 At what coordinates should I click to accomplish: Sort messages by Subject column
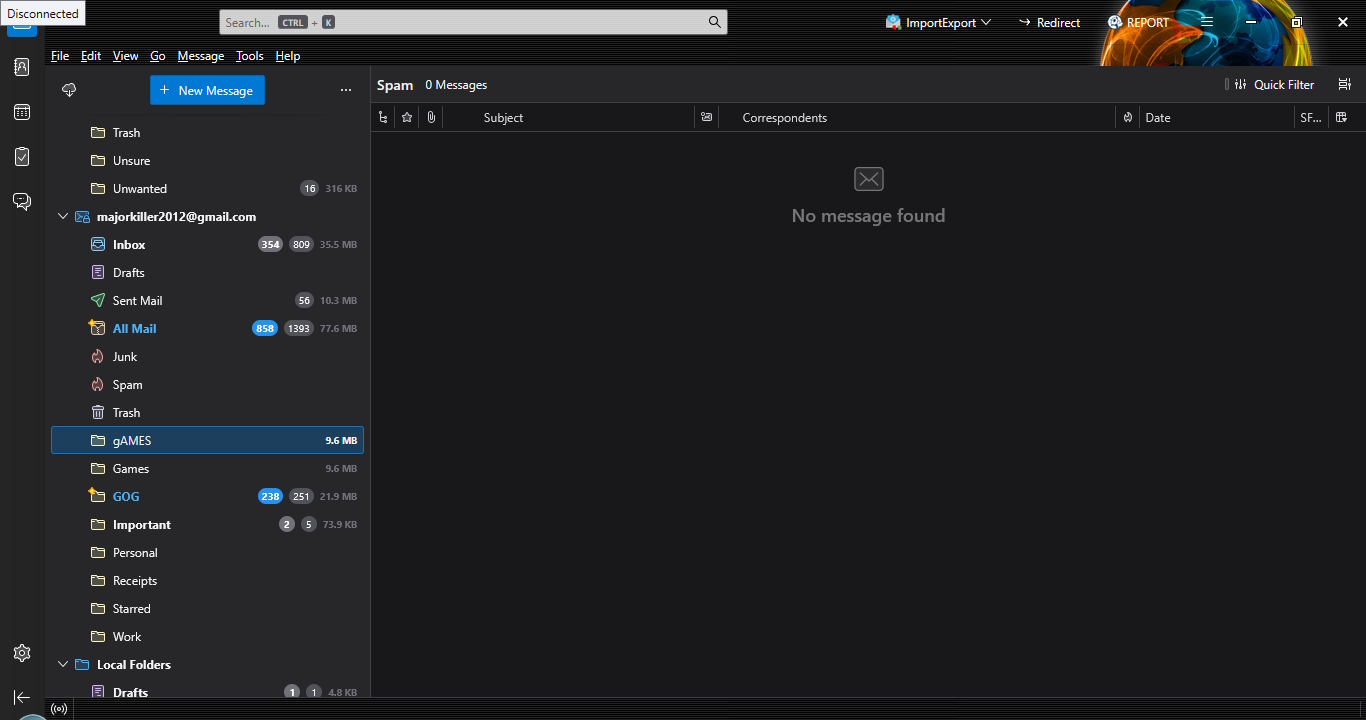[x=568, y=118]
